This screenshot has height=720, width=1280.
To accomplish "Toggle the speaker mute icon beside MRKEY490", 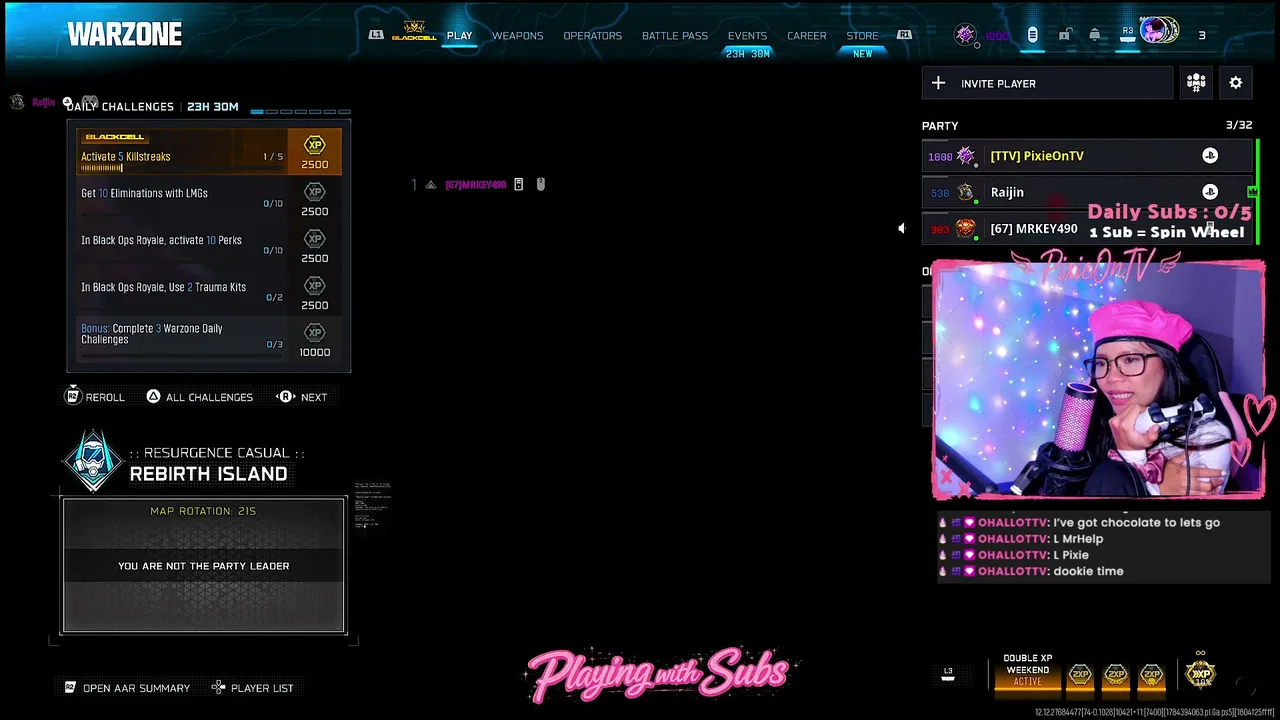I will 901,229.
